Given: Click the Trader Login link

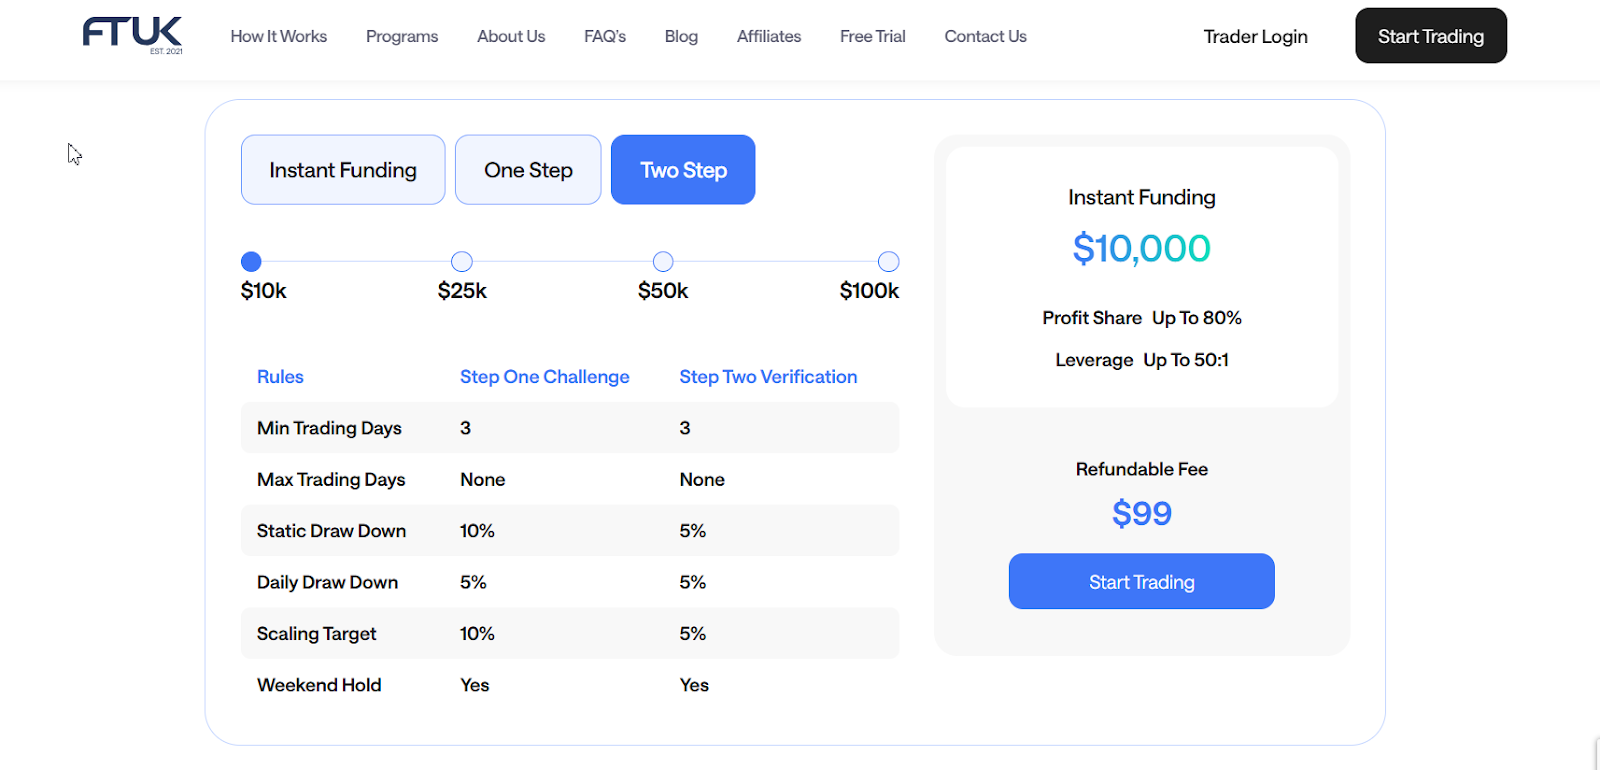Looking at the screenshot, I should point(1255,37).
